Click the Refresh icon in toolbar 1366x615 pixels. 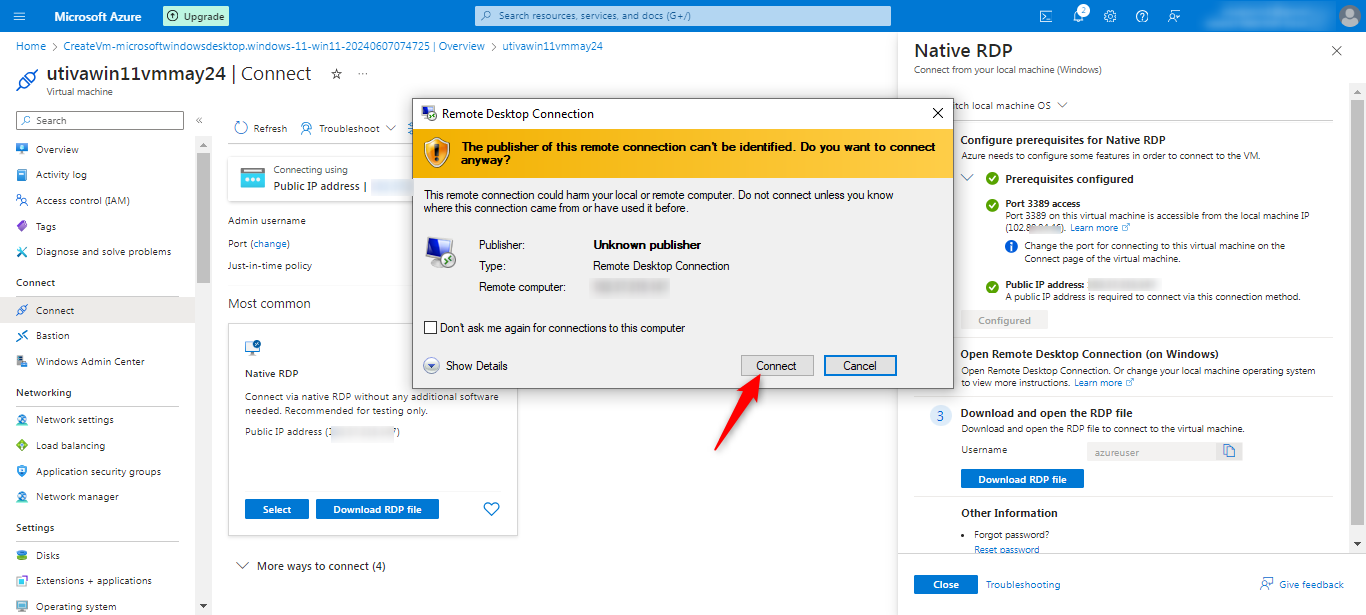click(241, 128)
